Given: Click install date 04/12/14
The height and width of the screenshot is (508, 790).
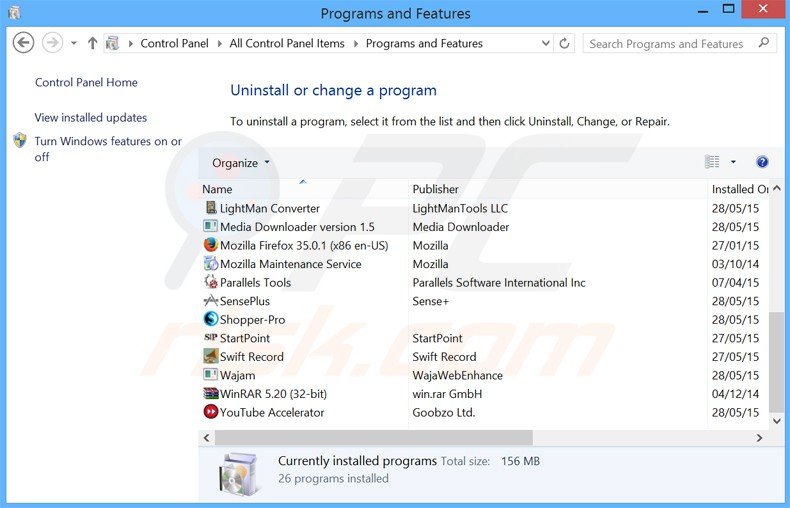Looking at the screenshot, I should coord(735,394).
